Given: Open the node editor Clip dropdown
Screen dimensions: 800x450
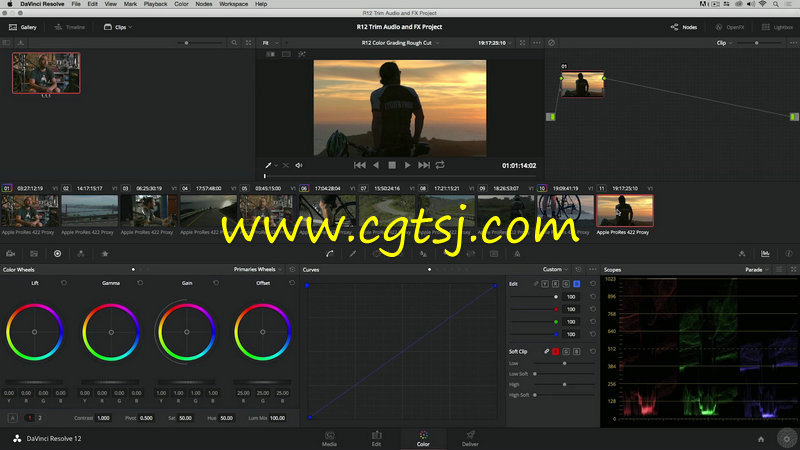Looking at the screenshot, I should [x=724, y=43].
